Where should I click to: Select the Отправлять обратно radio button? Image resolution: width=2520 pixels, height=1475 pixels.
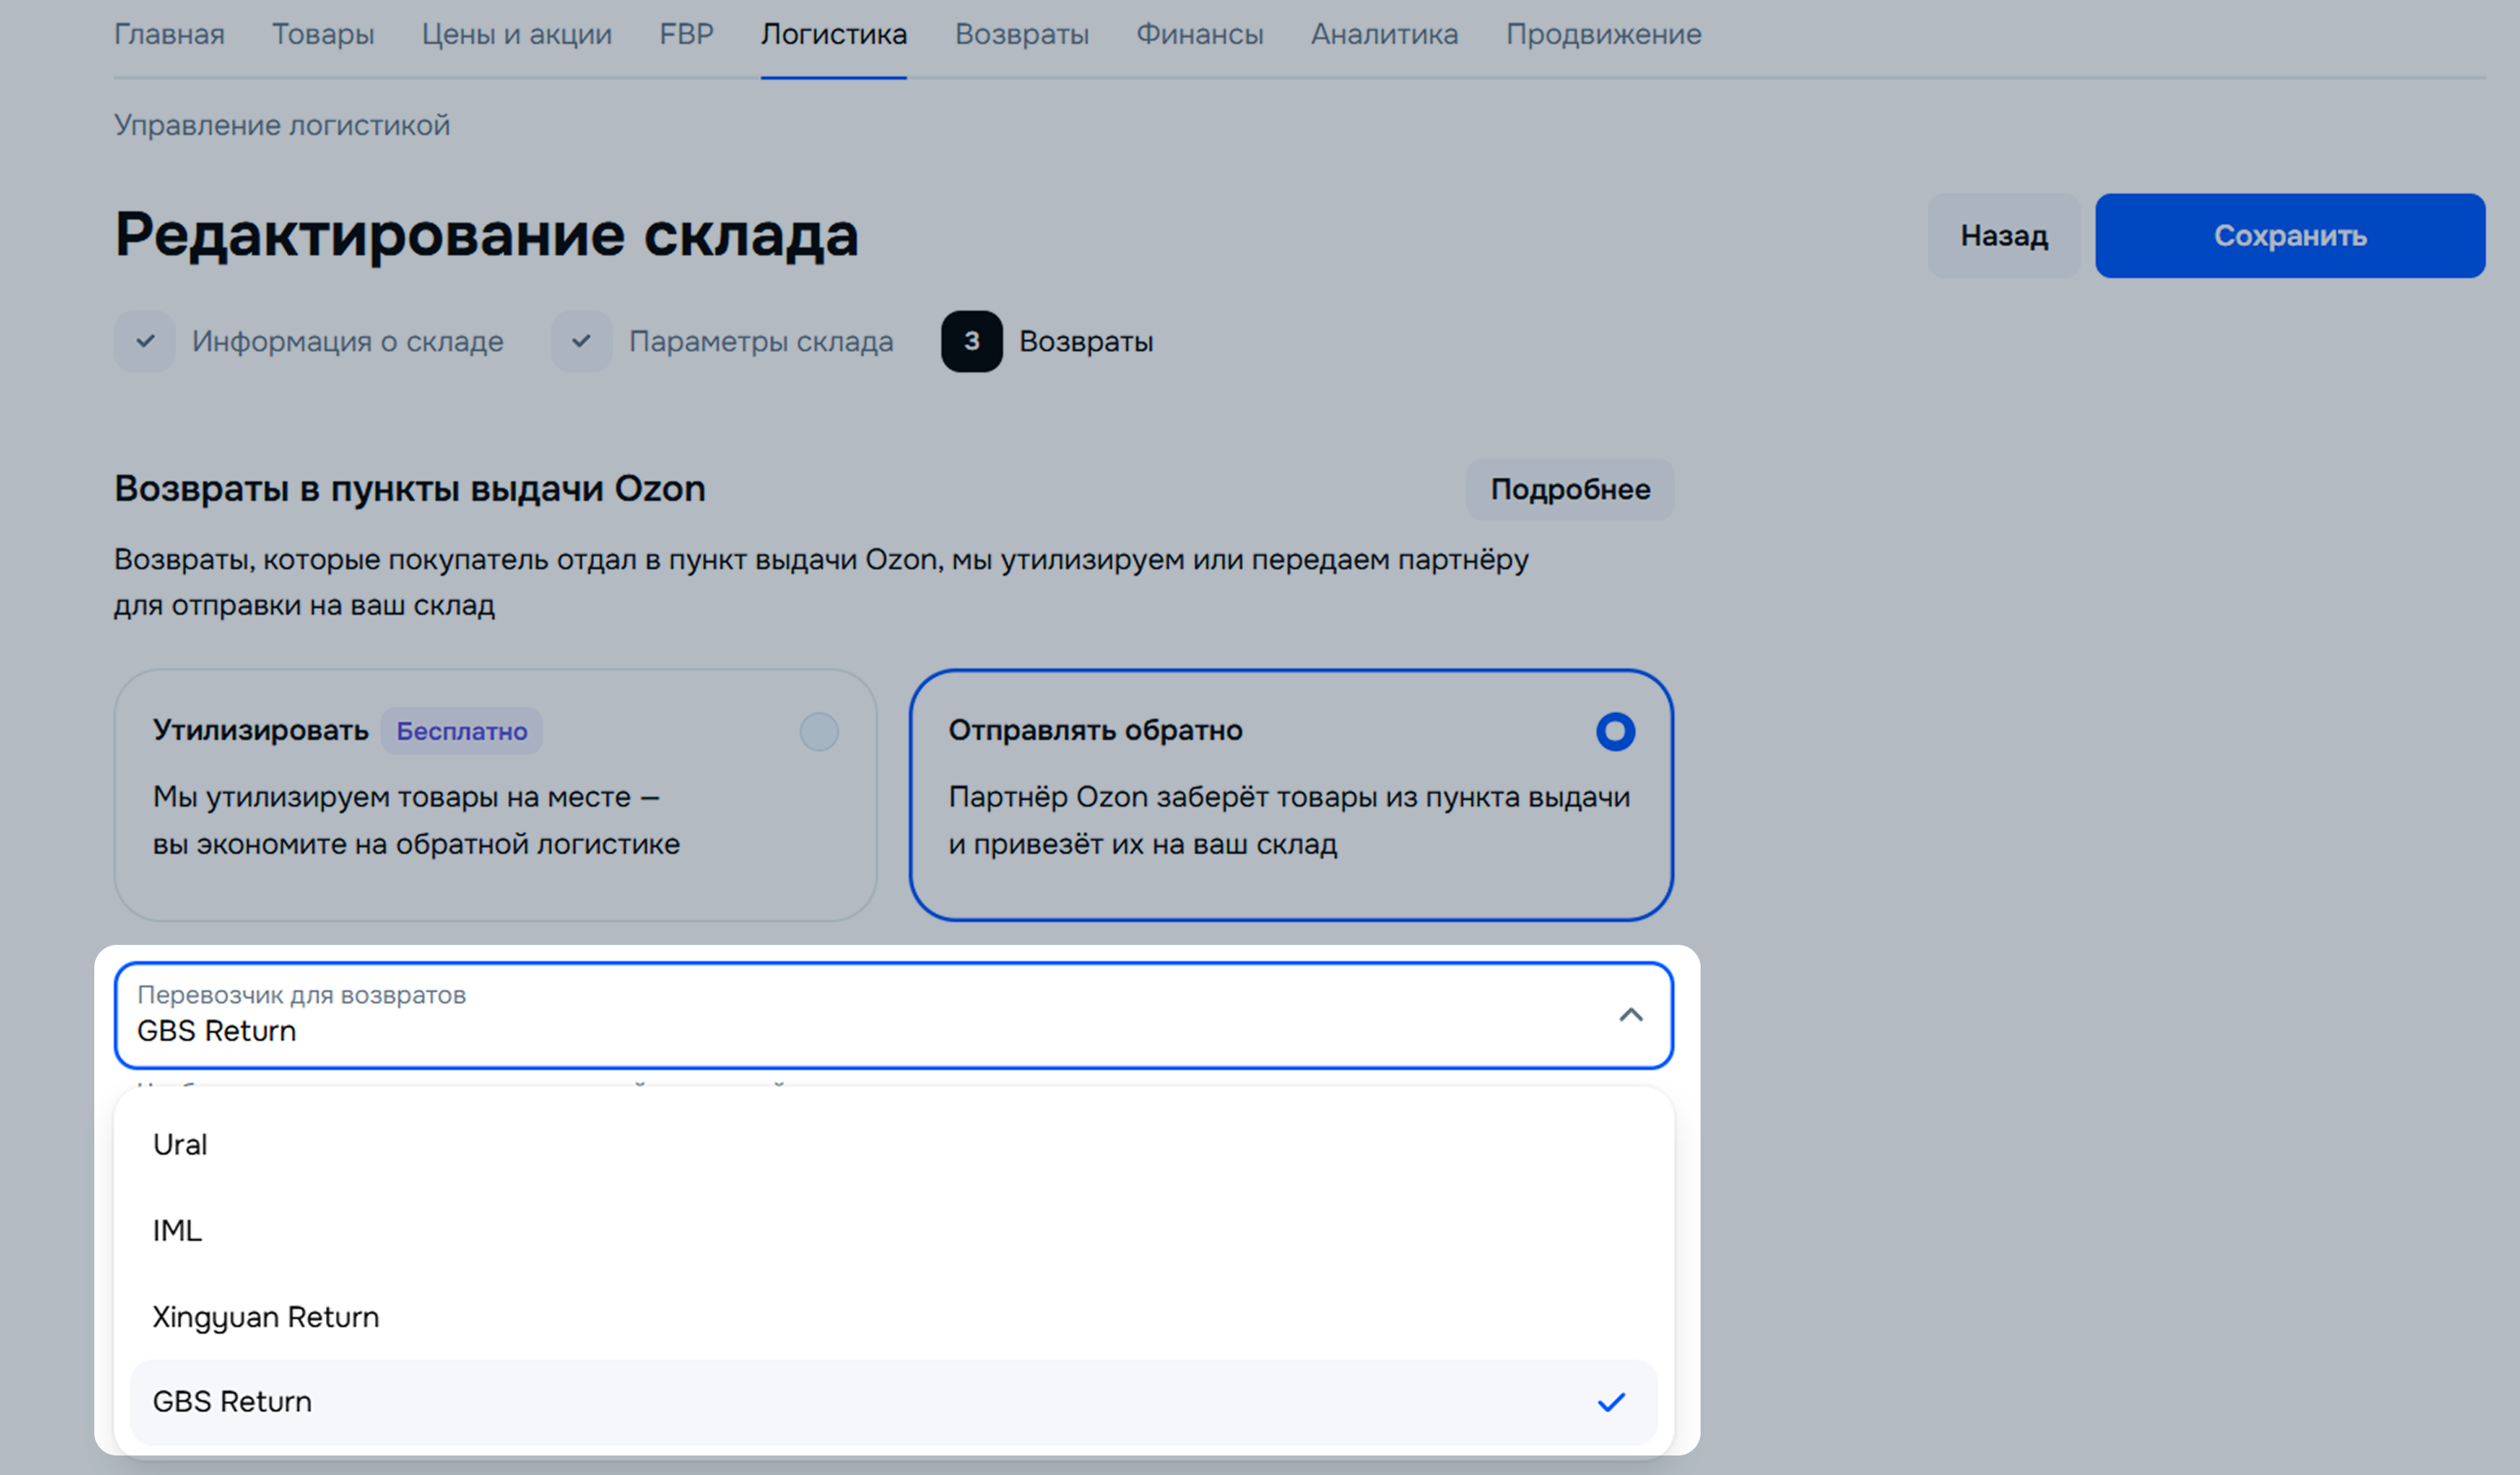1615,731
